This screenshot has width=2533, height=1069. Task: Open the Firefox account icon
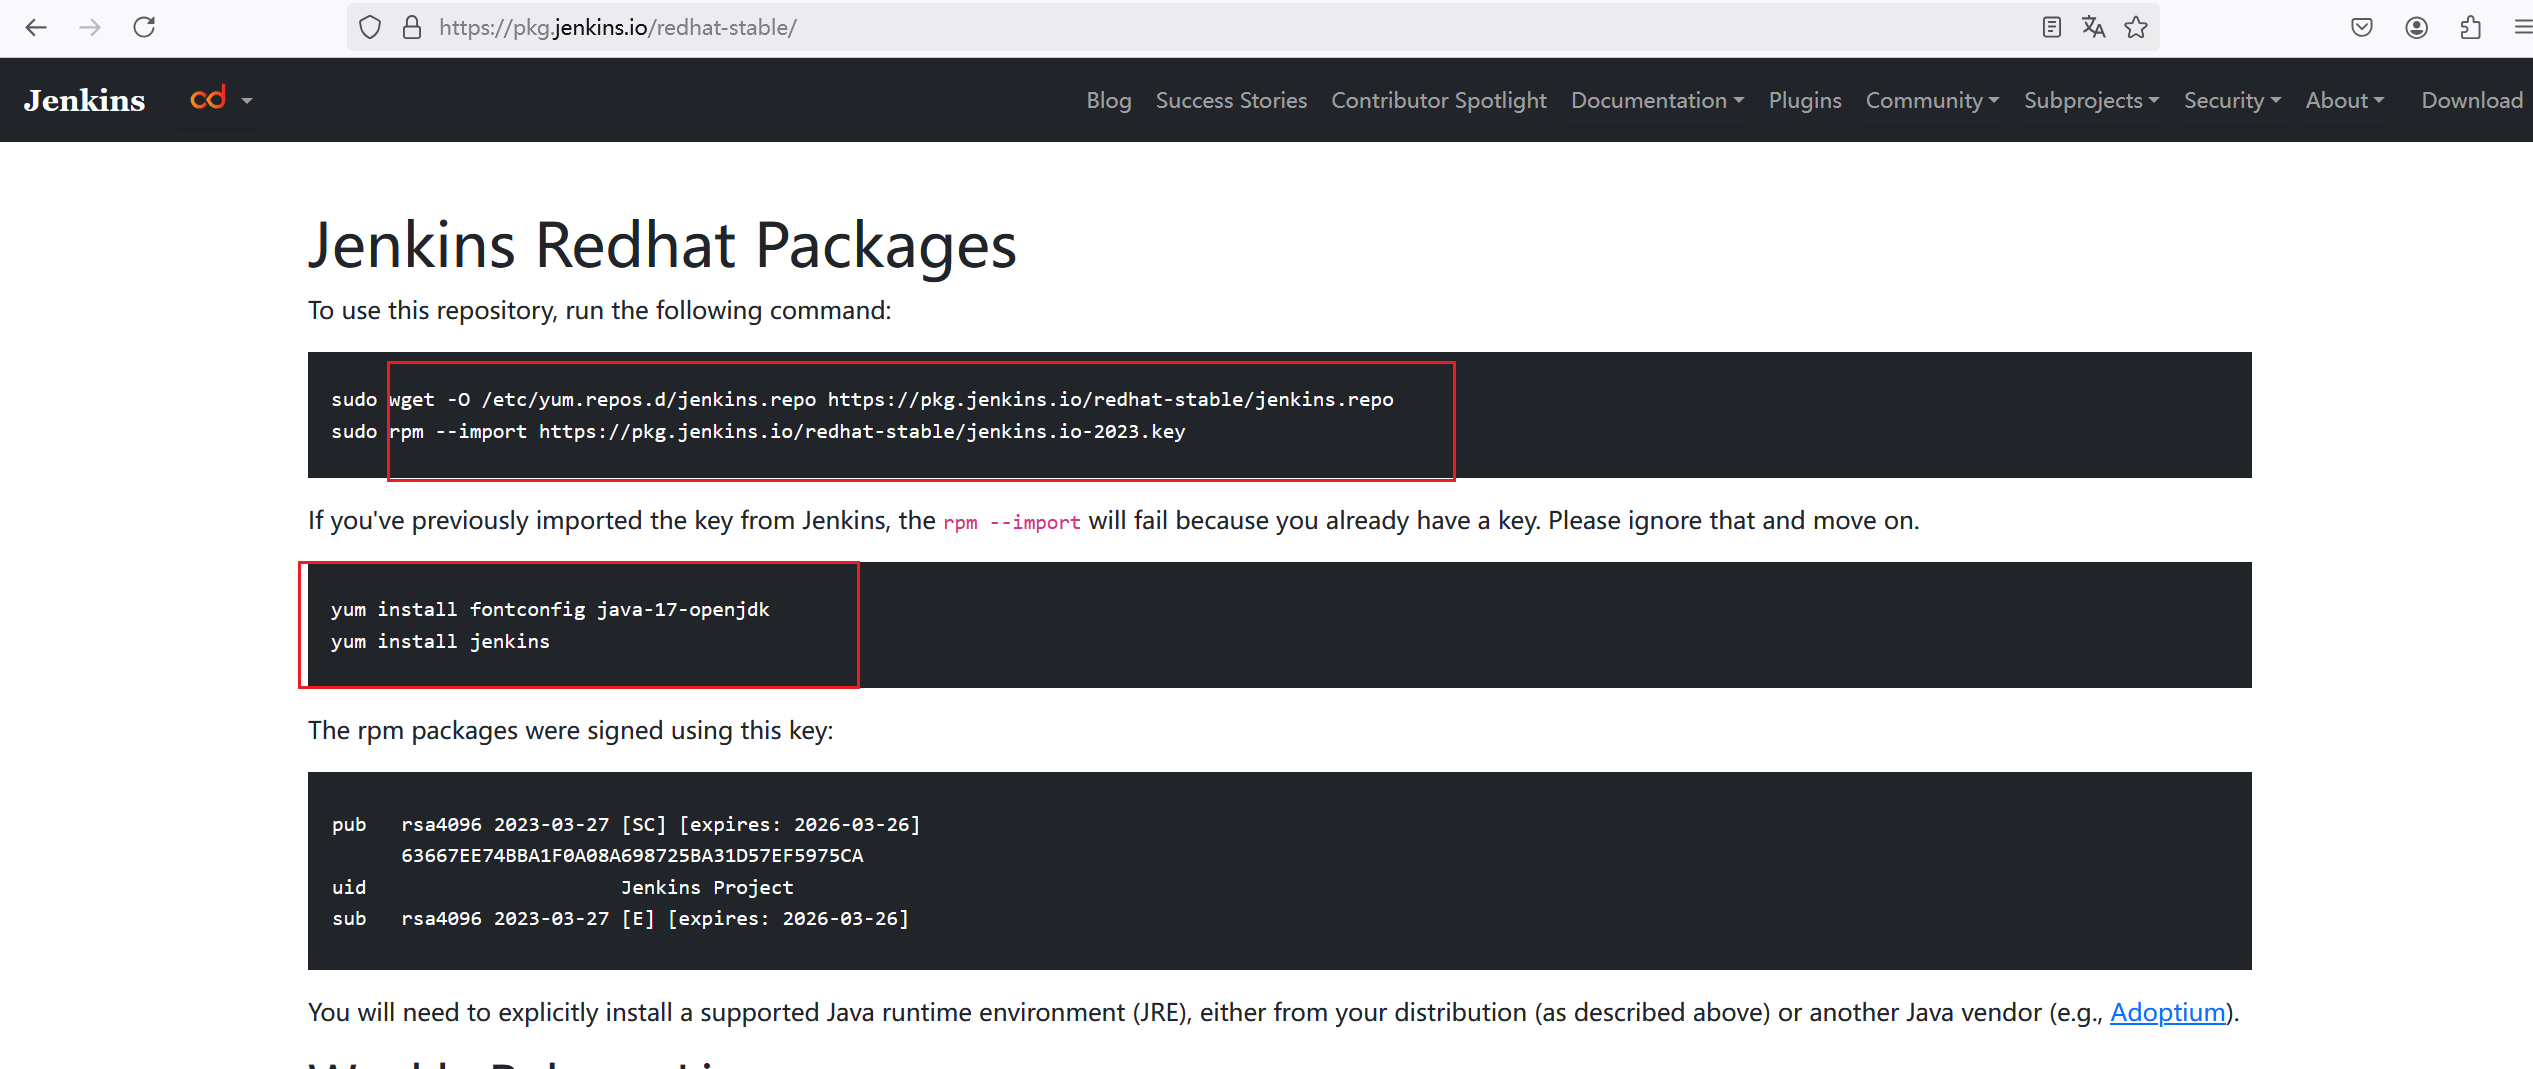tap(2417, 27)
